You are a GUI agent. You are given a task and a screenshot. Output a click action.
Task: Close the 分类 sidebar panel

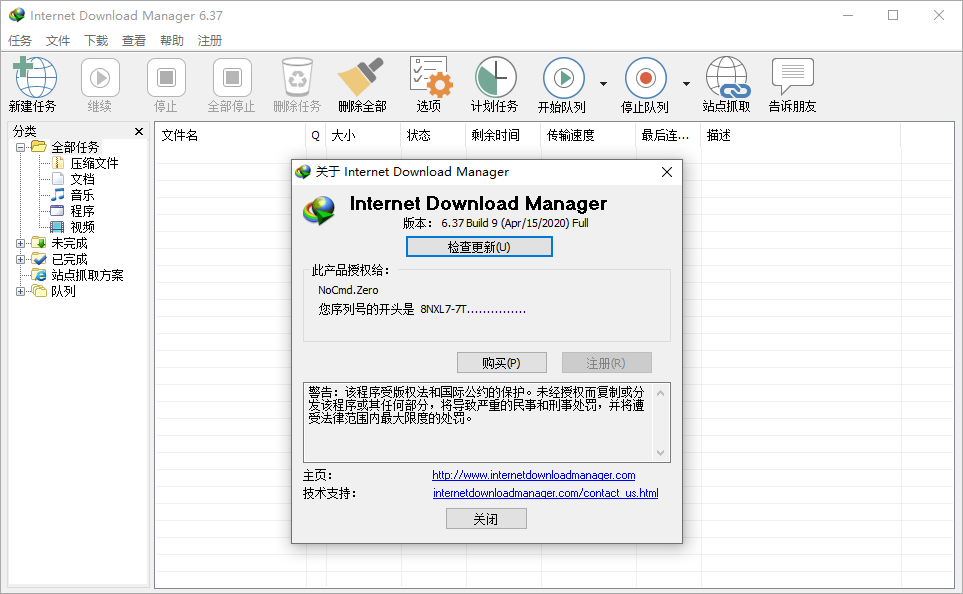point(139,131)
